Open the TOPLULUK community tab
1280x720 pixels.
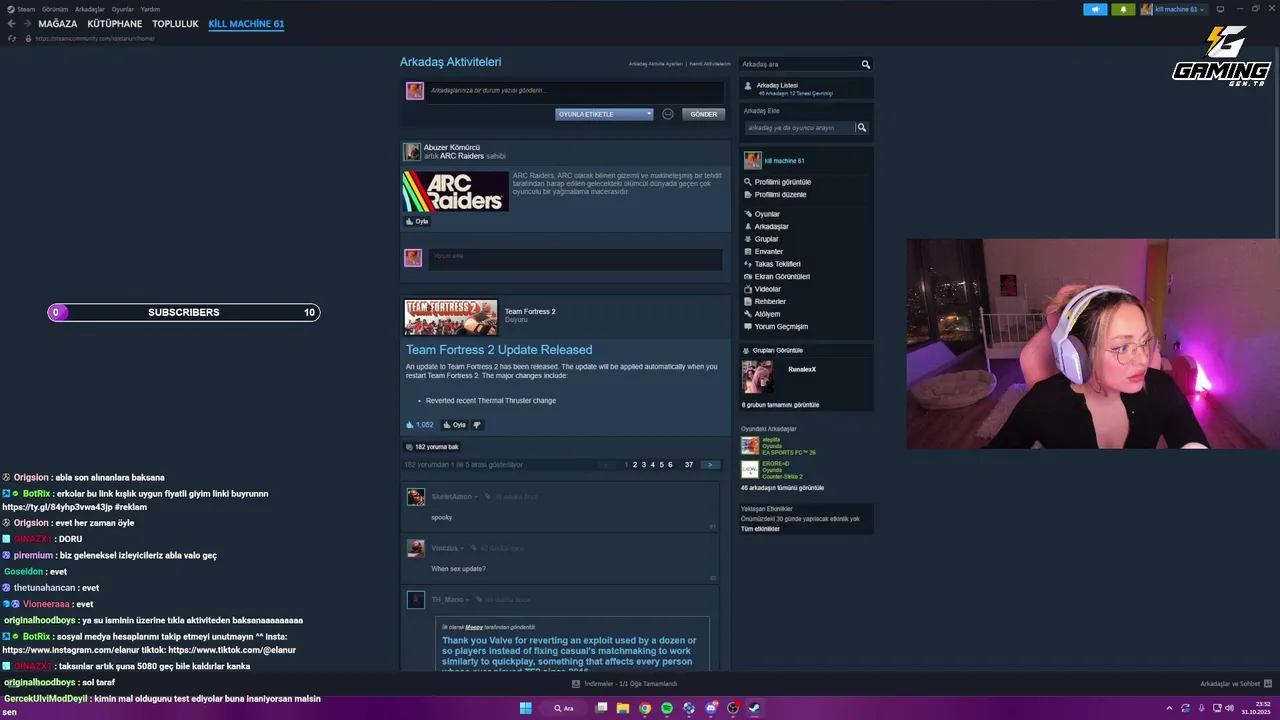pos(175,24)
